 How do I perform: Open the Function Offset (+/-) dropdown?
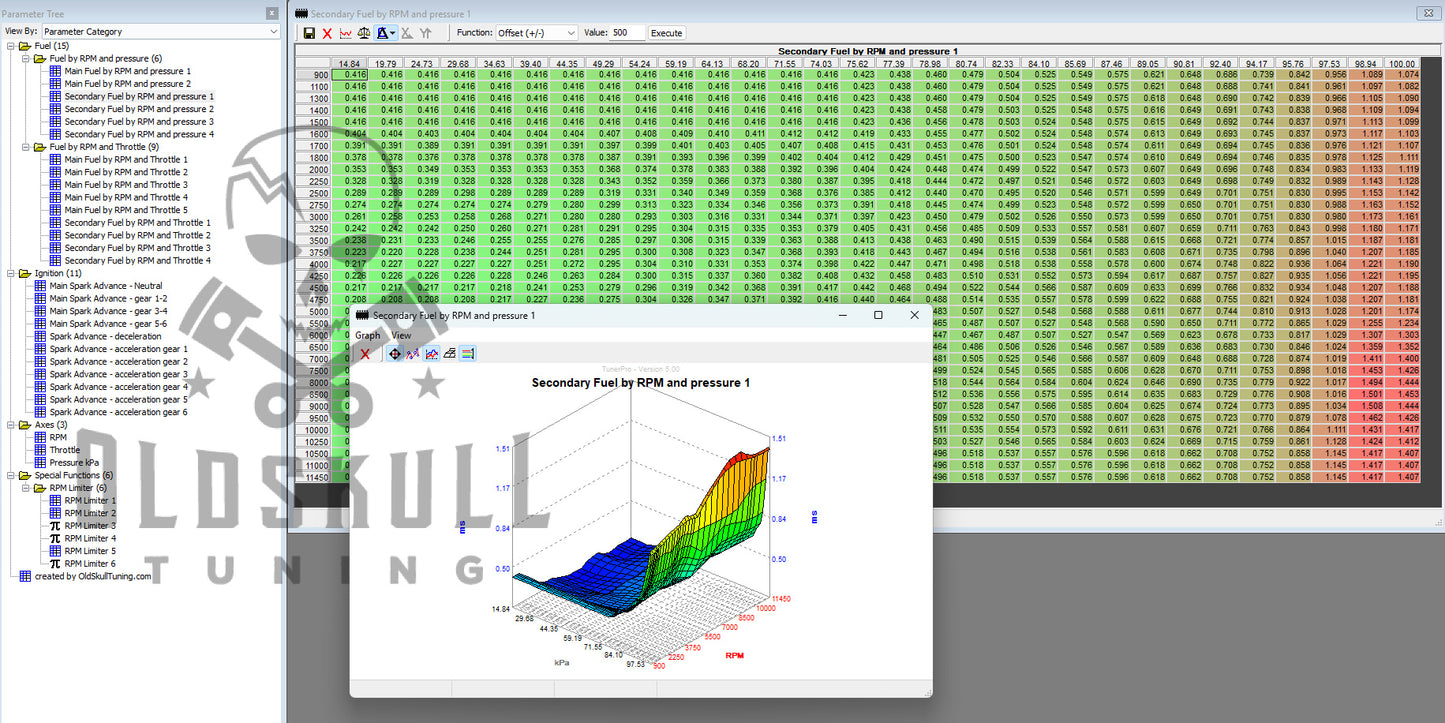pyautogui.click(x=537, y=33)
